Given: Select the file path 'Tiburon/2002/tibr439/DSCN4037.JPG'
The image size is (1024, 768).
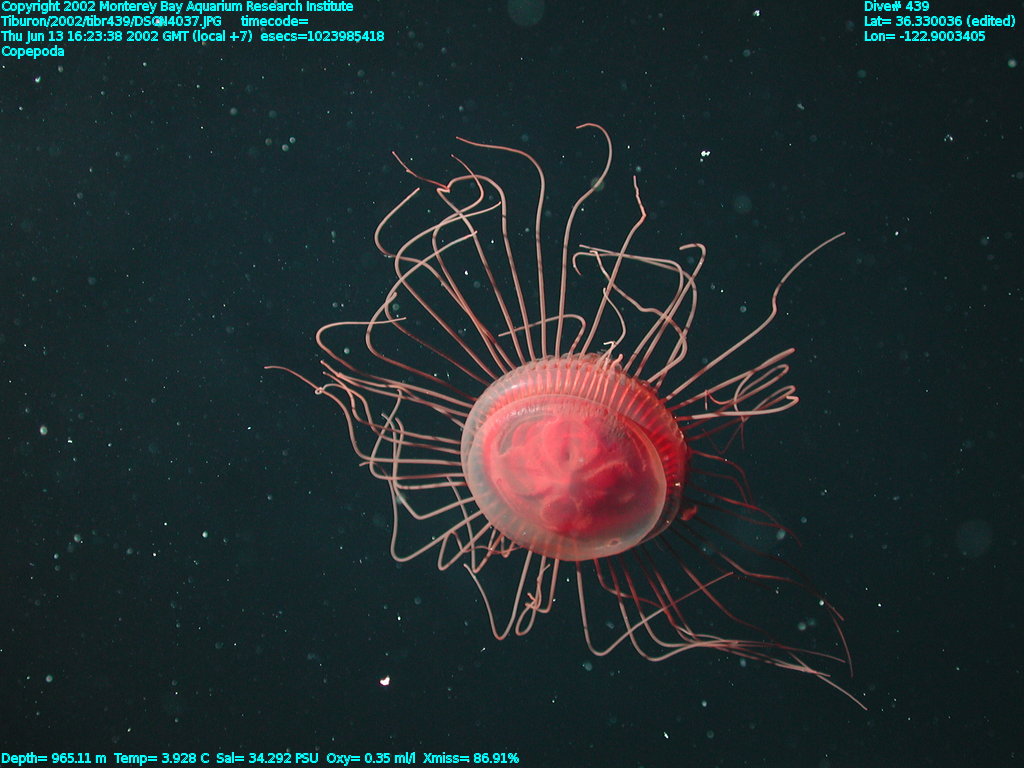Looking at the screenshot, I should 112,21.
